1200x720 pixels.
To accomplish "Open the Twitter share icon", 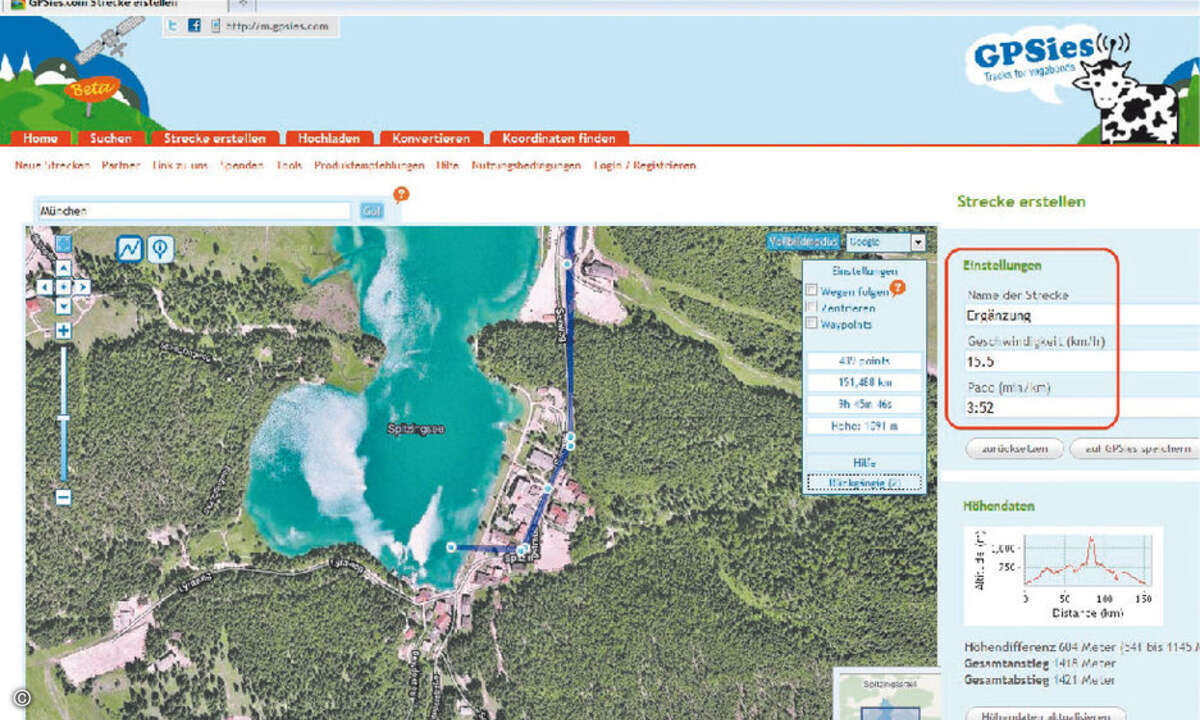I will (174, 27).
